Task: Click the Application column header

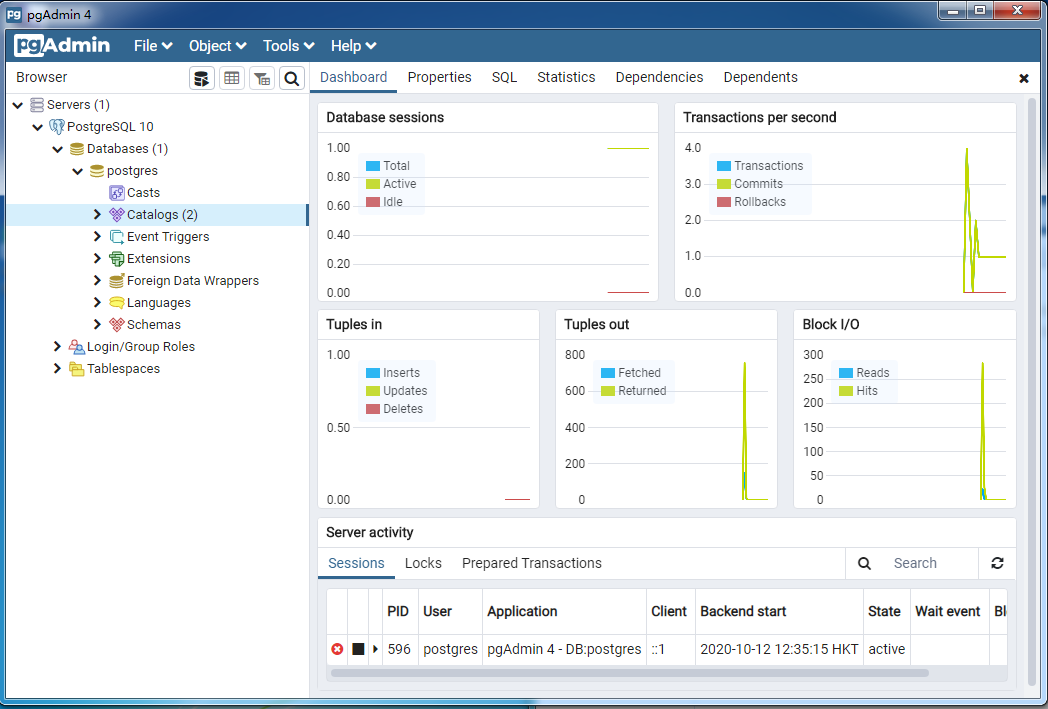Action: [564, 611]
